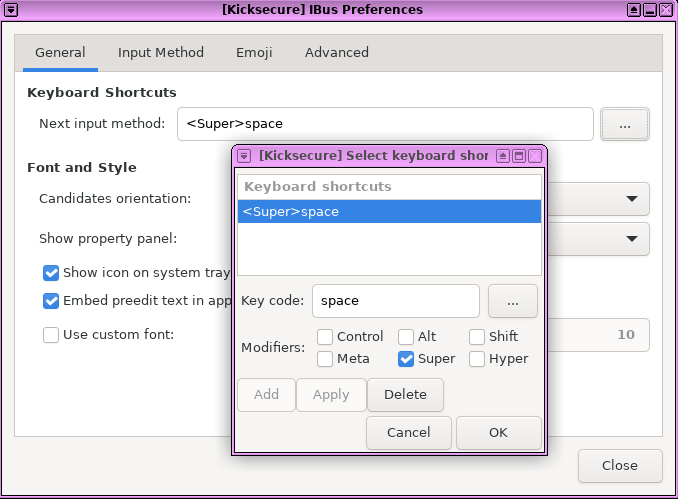Click the browse button beside Key code
This screenshot has height=499, width=678.
(512, 301)
